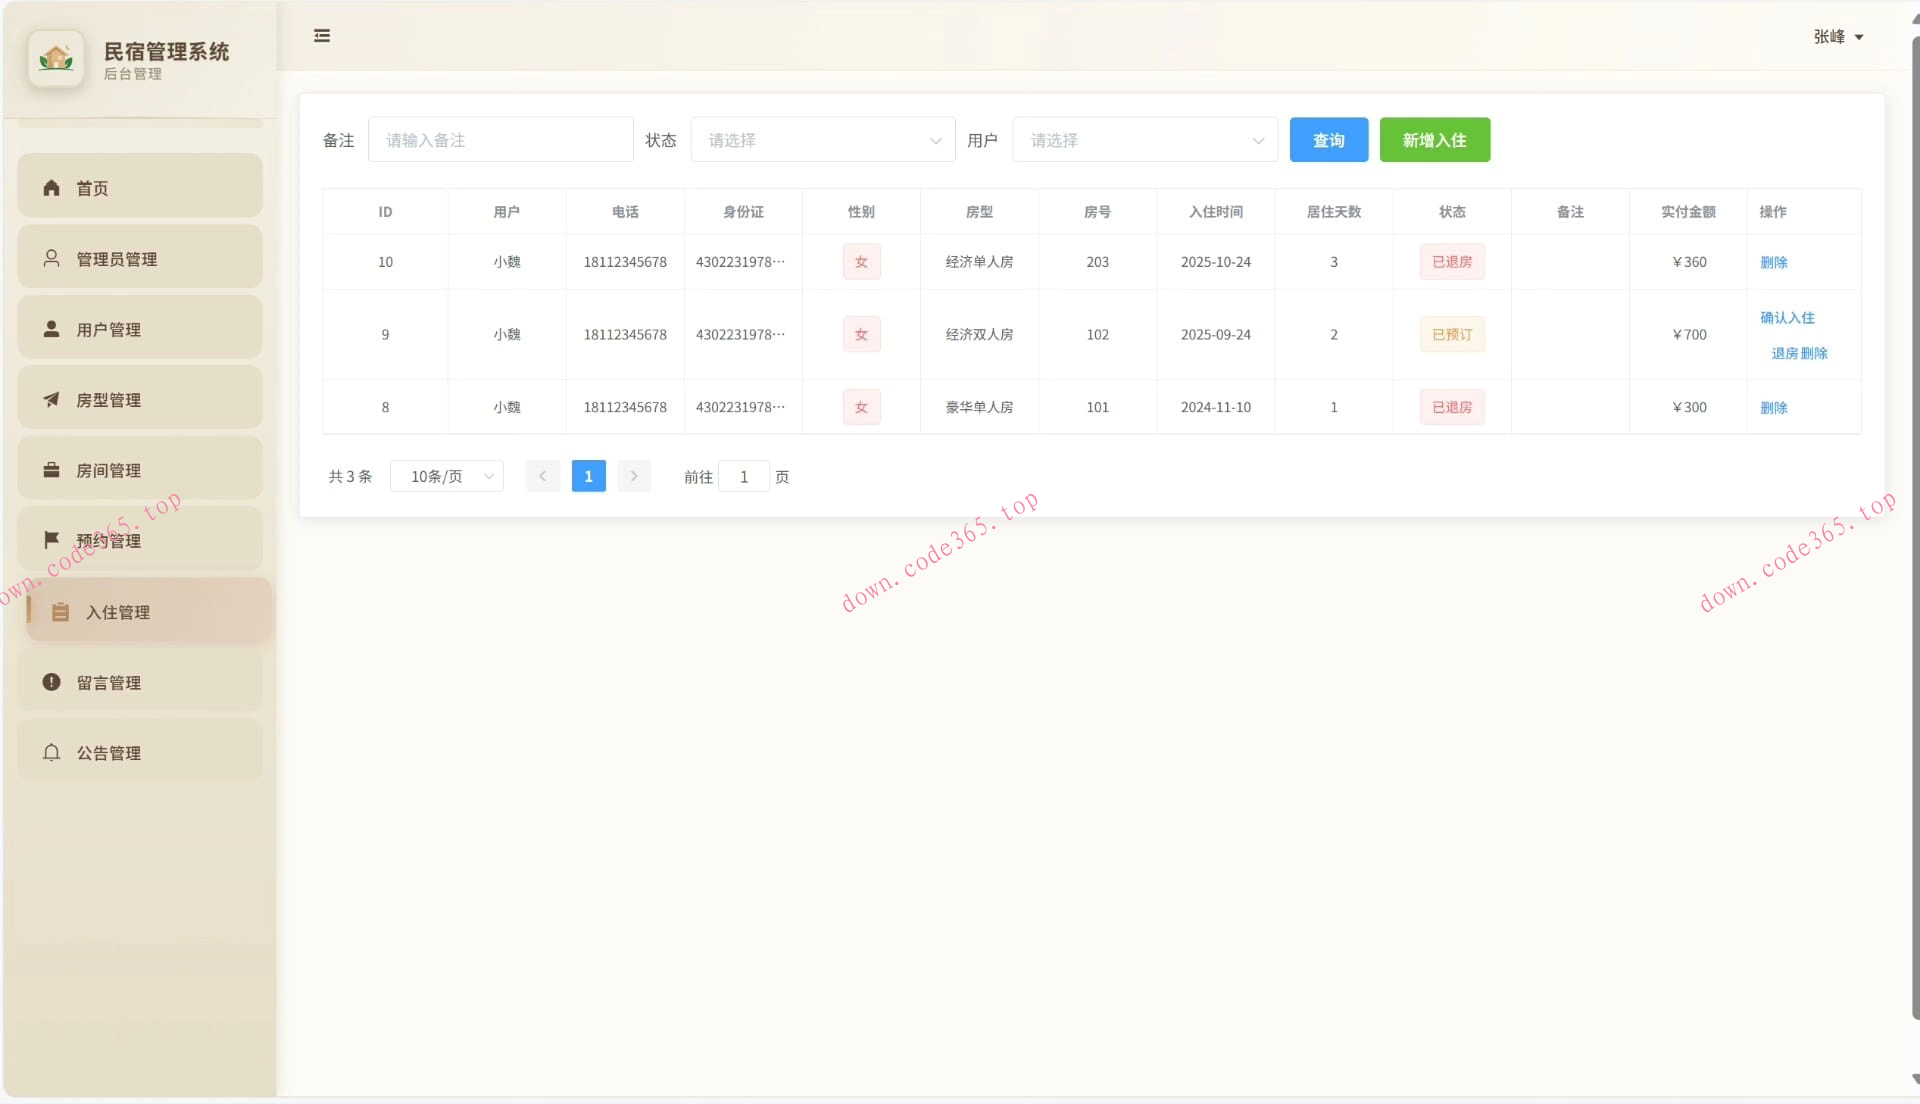Click the briefcase icon for 房间管理
This screenshot has height=1104, width=1920.
[x=52, y=469]
